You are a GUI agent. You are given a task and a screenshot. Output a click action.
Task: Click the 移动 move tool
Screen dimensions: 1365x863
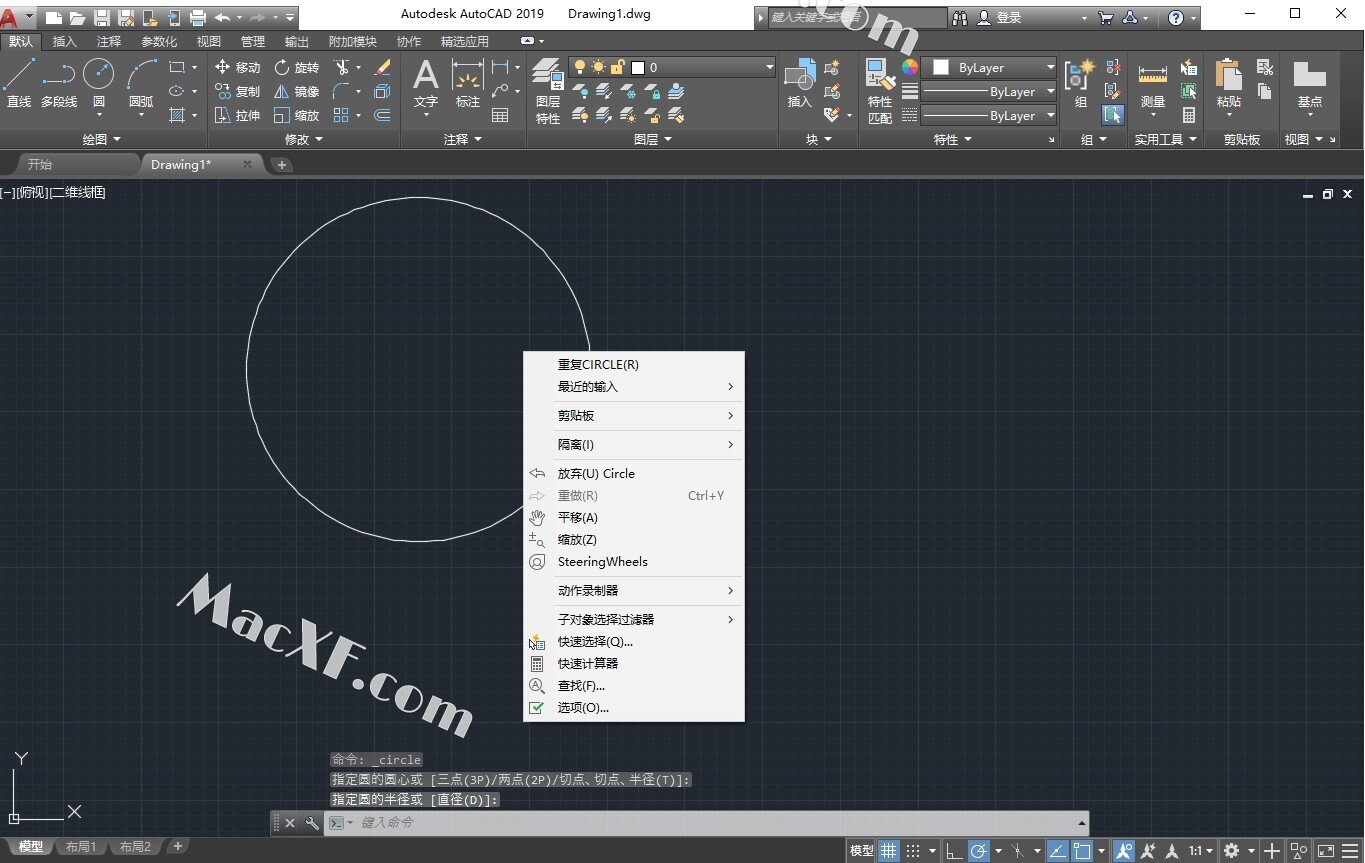pyautogui.click(x=237, y=67)
